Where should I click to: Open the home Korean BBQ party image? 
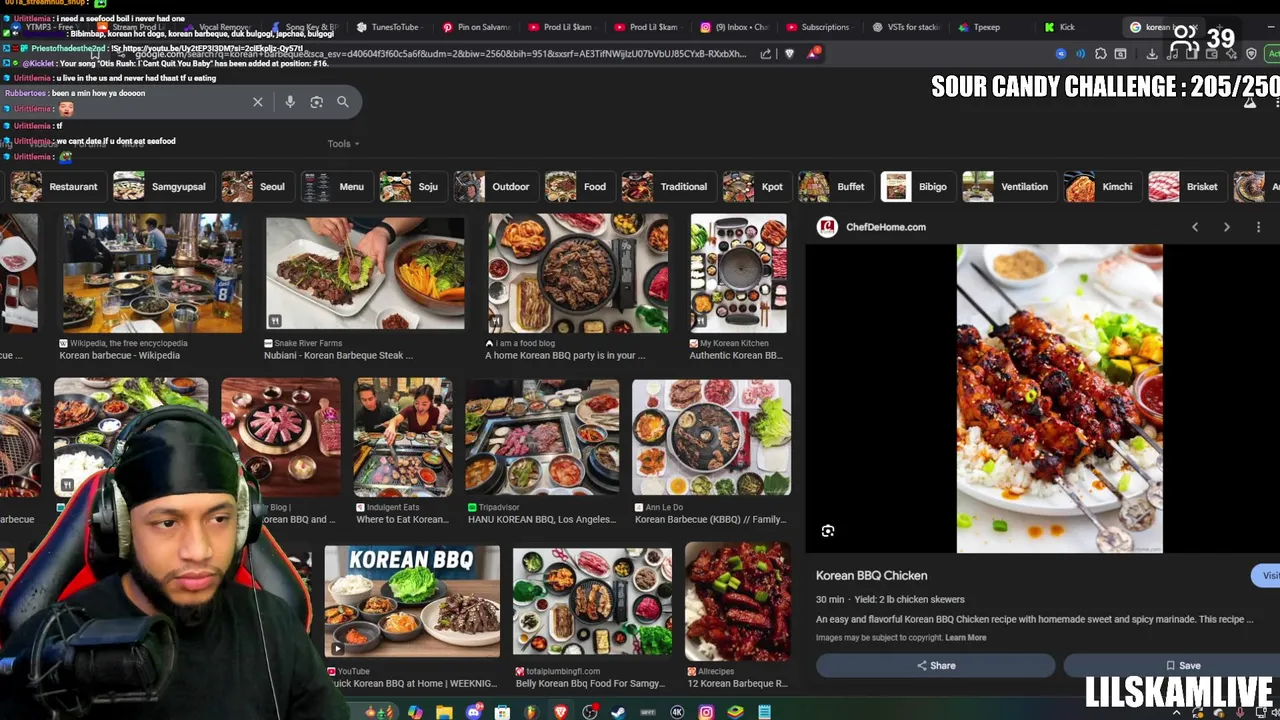click(578, 273)
